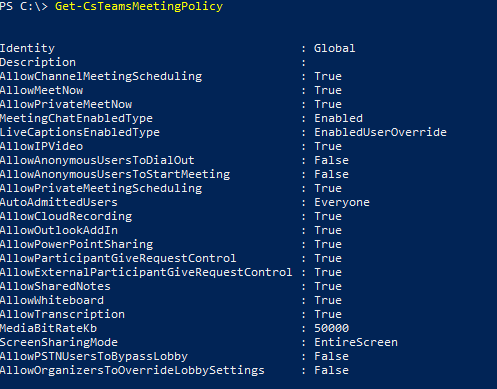Click the 50000 MediaBitRateKb value

pos(331,328)
